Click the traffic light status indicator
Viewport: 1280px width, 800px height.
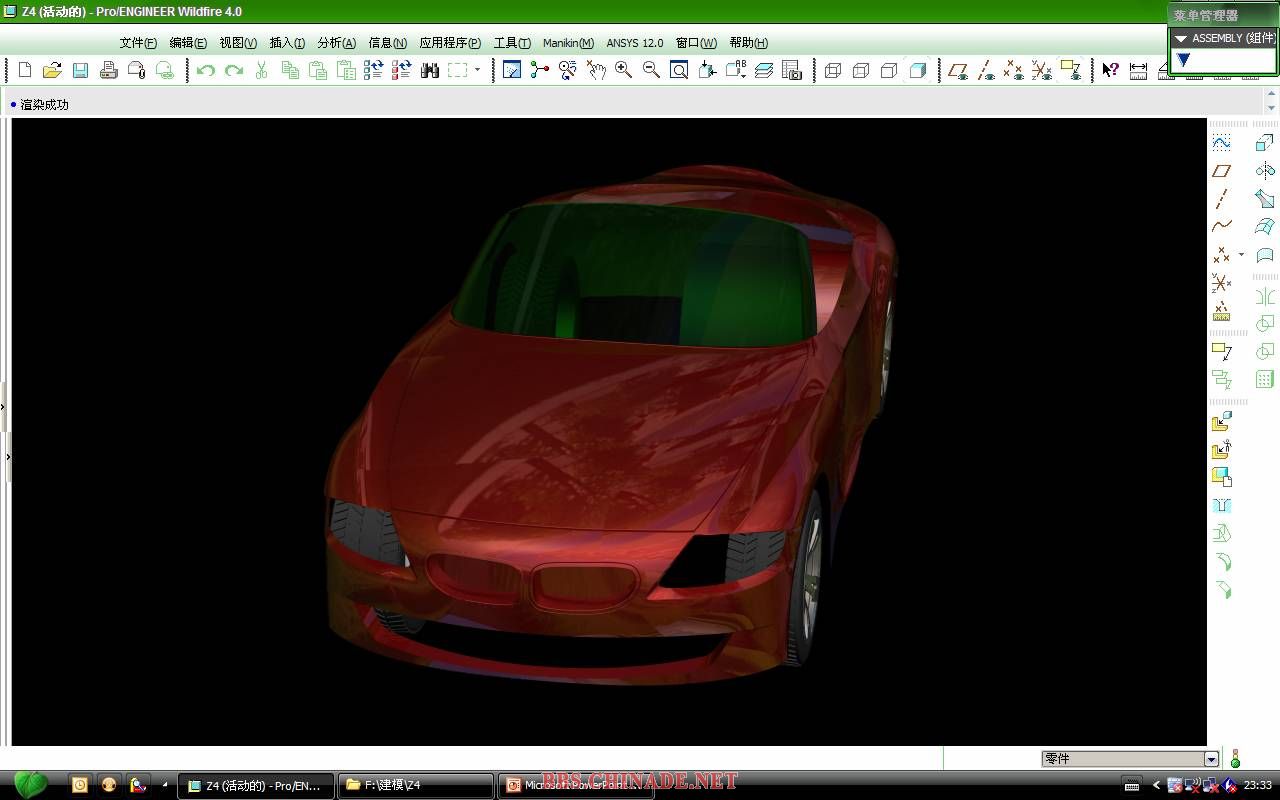1235,759
